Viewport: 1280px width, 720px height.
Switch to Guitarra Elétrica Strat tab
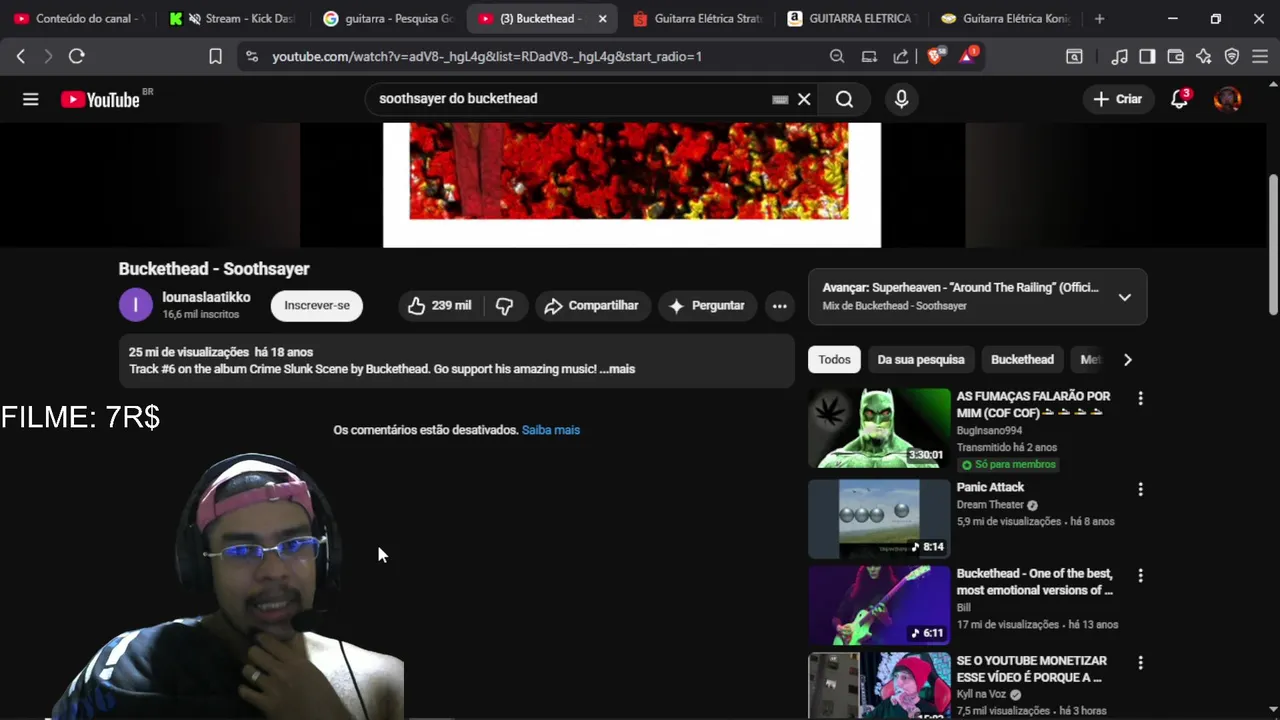(x=698, y=19)
